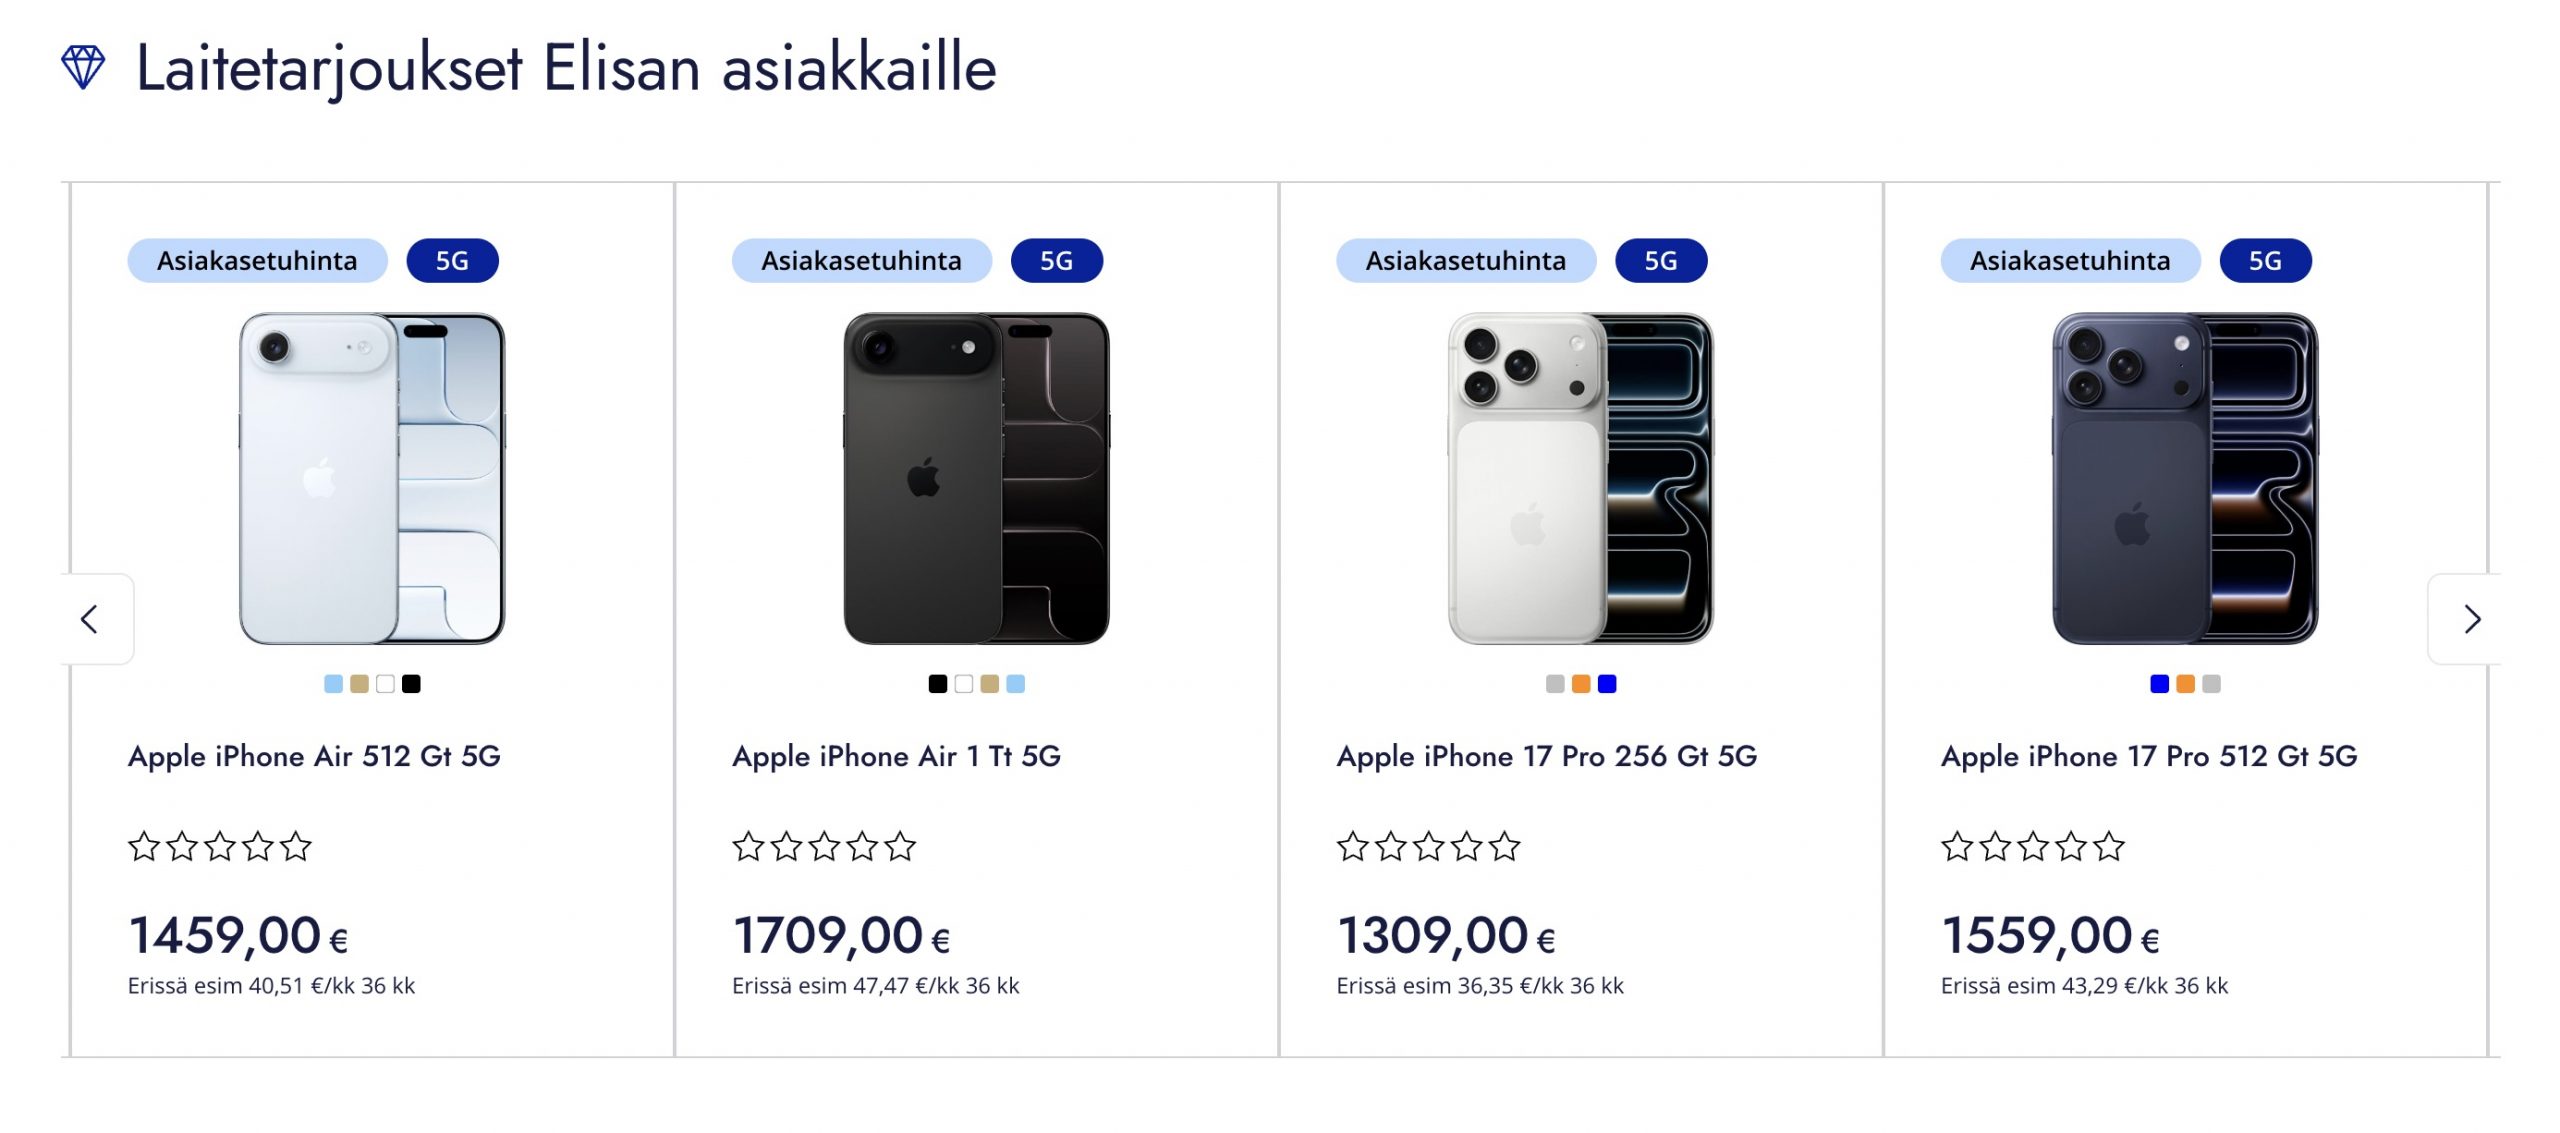The width and height of the screenshot is (2560, 1133).
Task: Rate iPhone Air 512 Gt five stars
Action: click(296, 847)
